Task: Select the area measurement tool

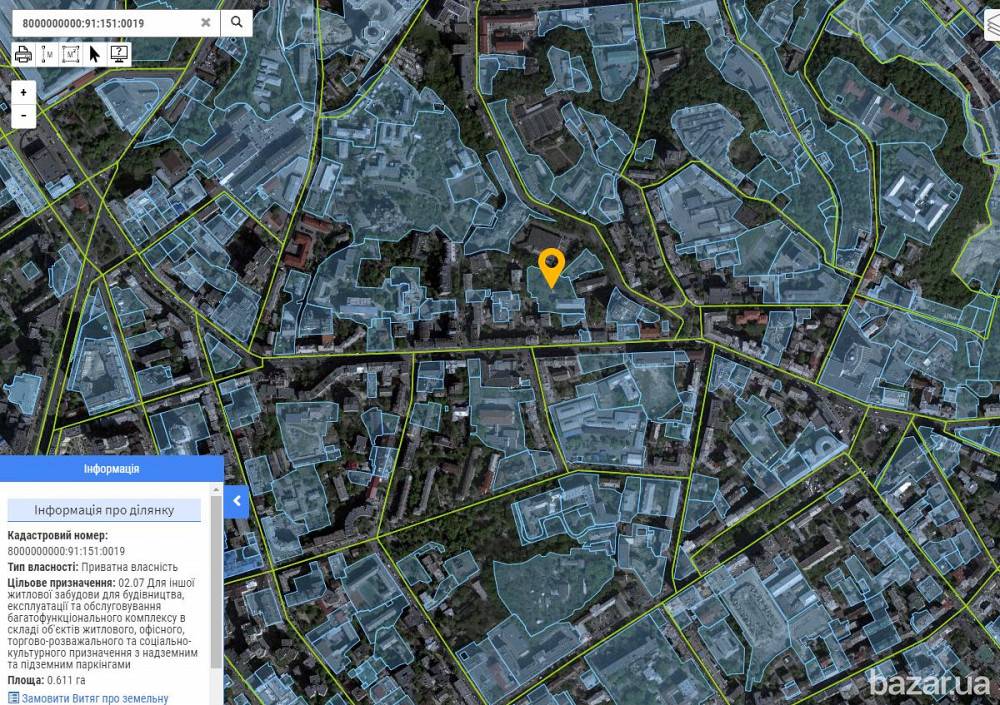Action: pos(71,54)
